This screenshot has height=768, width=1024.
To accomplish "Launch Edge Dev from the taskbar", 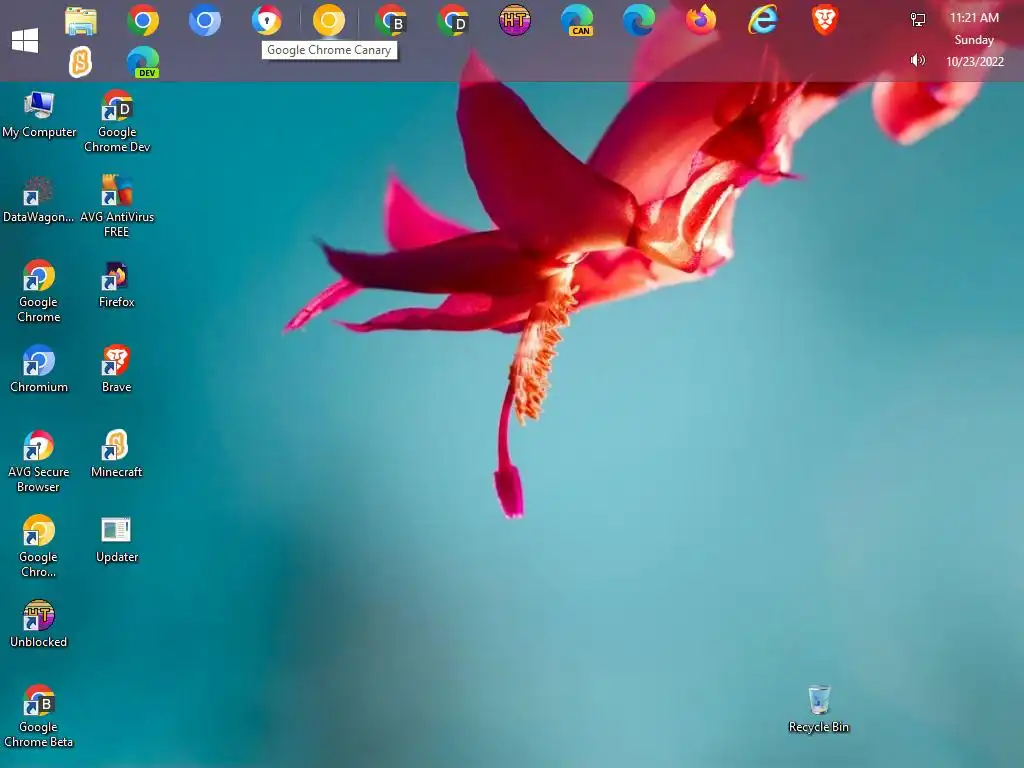I will pos(143,63).
